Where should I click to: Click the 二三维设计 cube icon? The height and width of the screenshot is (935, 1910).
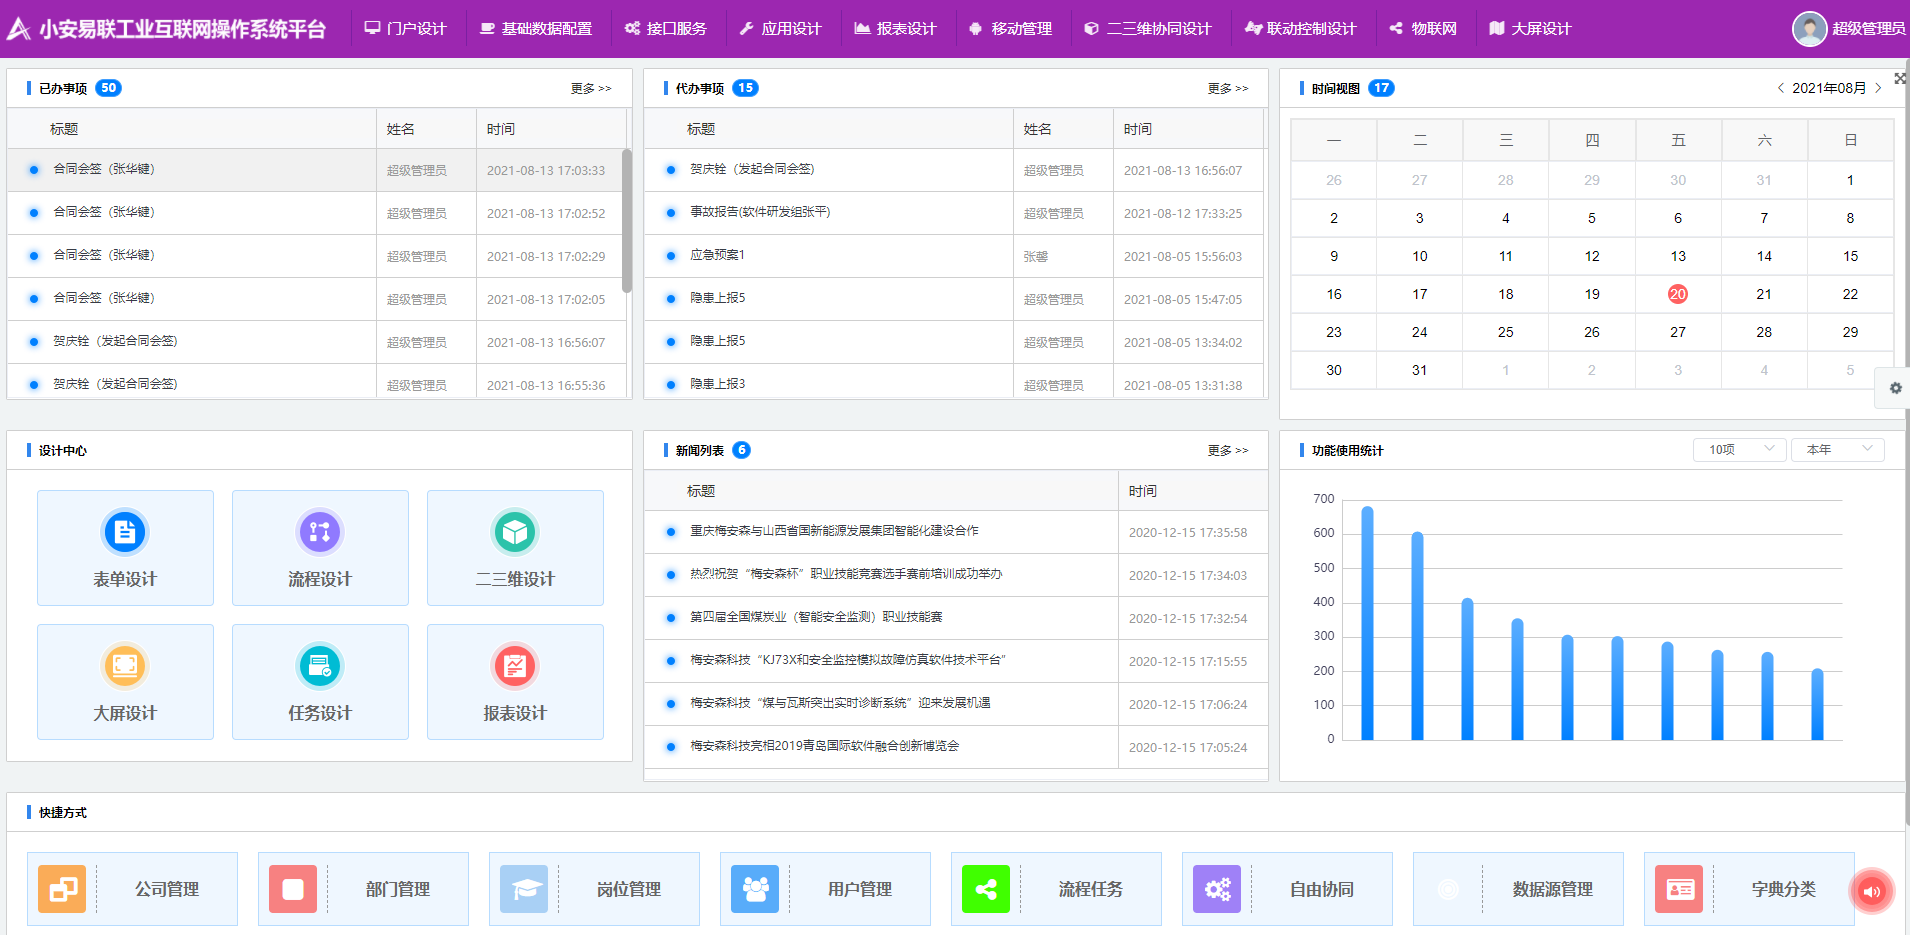pyautogui.click(x=515, y=532)
